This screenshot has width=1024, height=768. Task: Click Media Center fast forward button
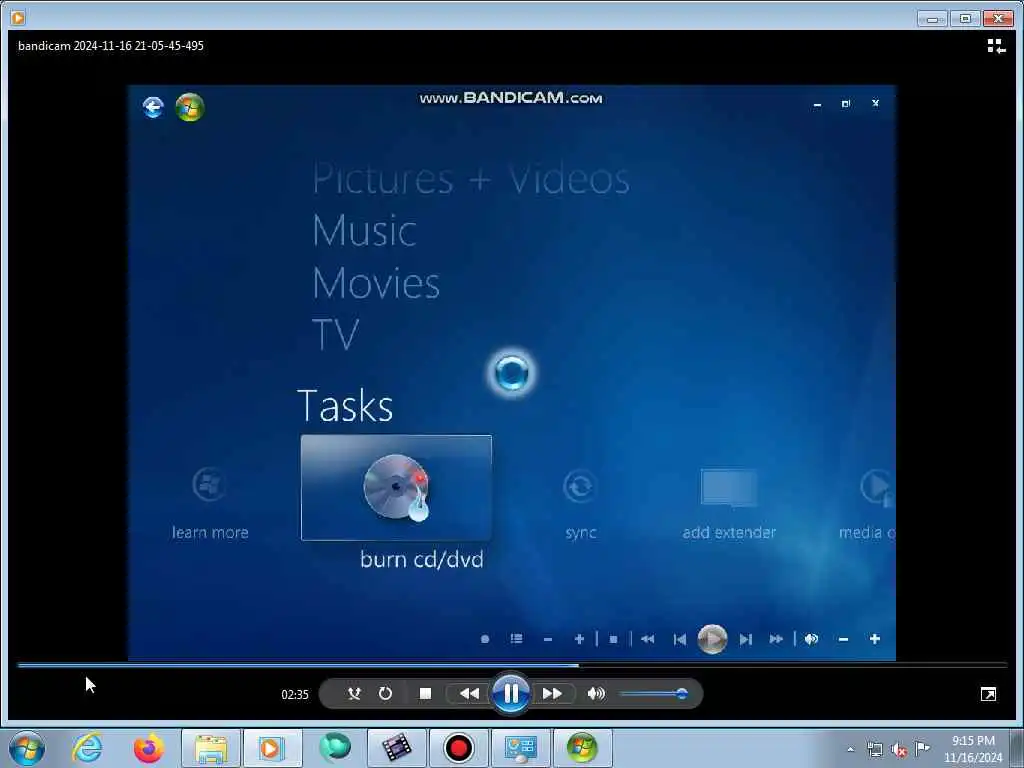point(776,639)
